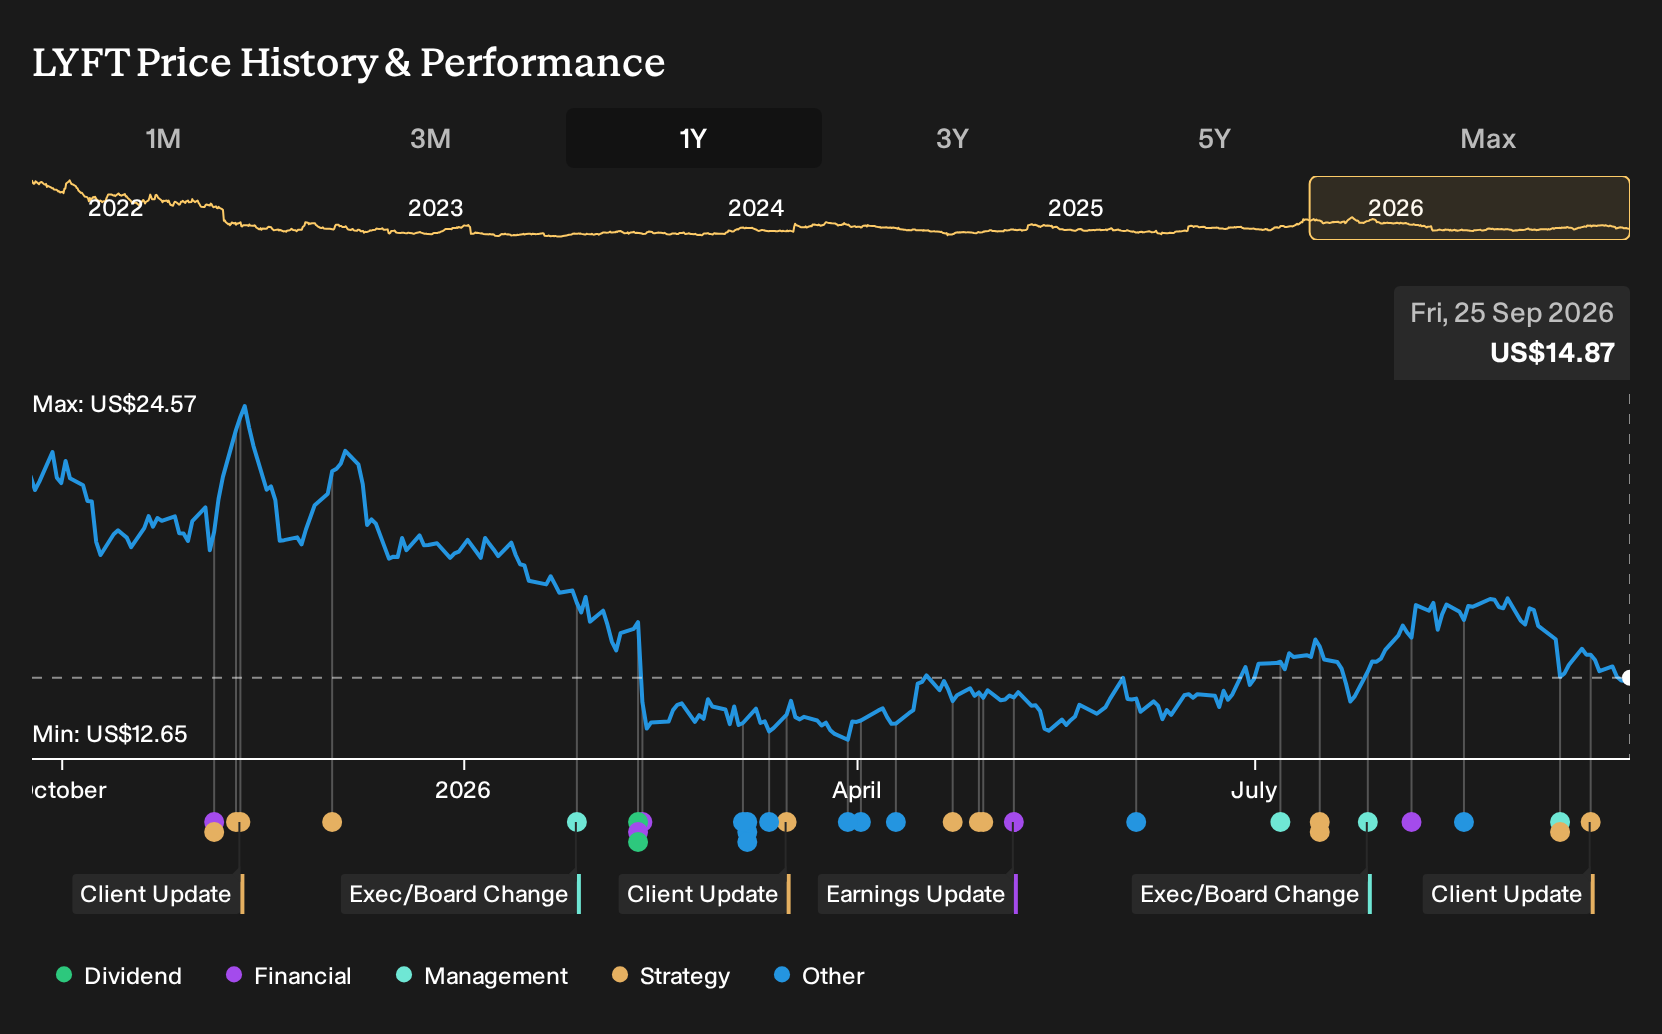Jump to 2025 in the overview strip

coord(1076,208)
